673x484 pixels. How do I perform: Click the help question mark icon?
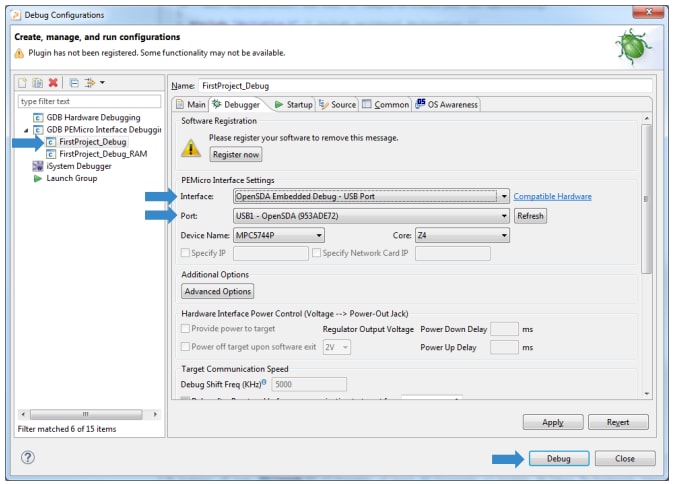pos(28,457)
